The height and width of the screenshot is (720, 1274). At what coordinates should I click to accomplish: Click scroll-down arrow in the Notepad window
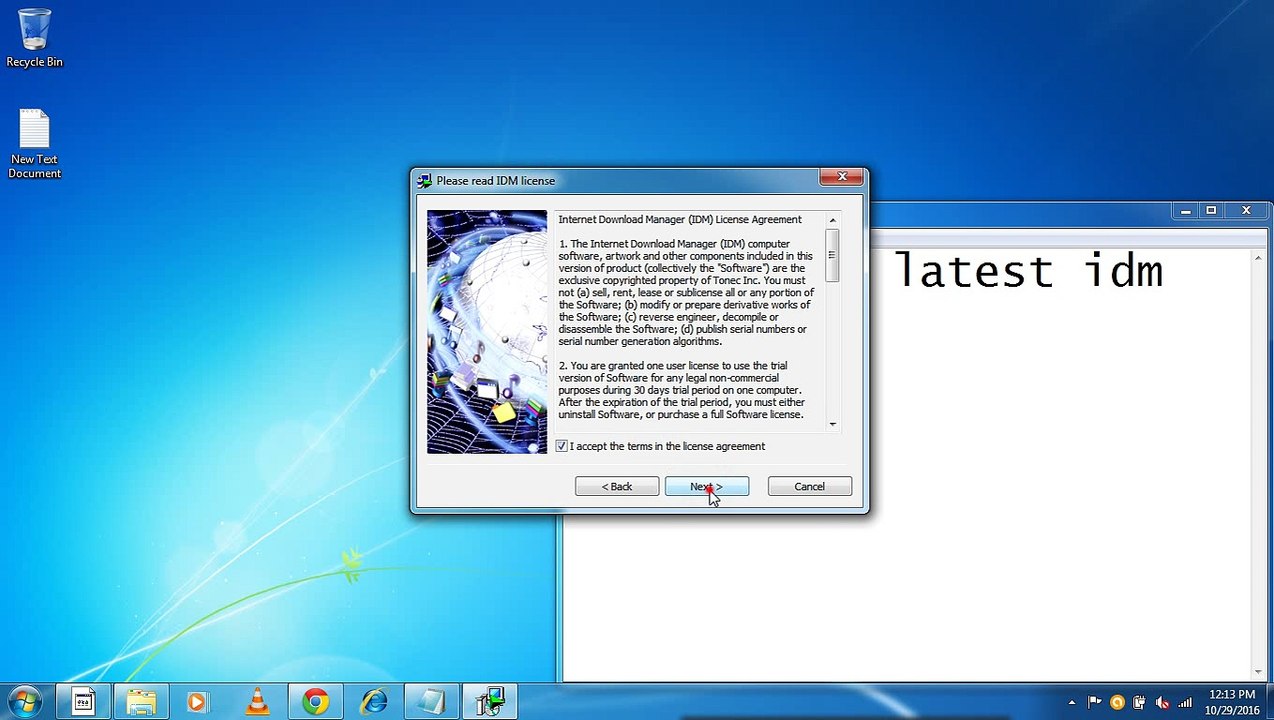click(x=1258, y=672)
